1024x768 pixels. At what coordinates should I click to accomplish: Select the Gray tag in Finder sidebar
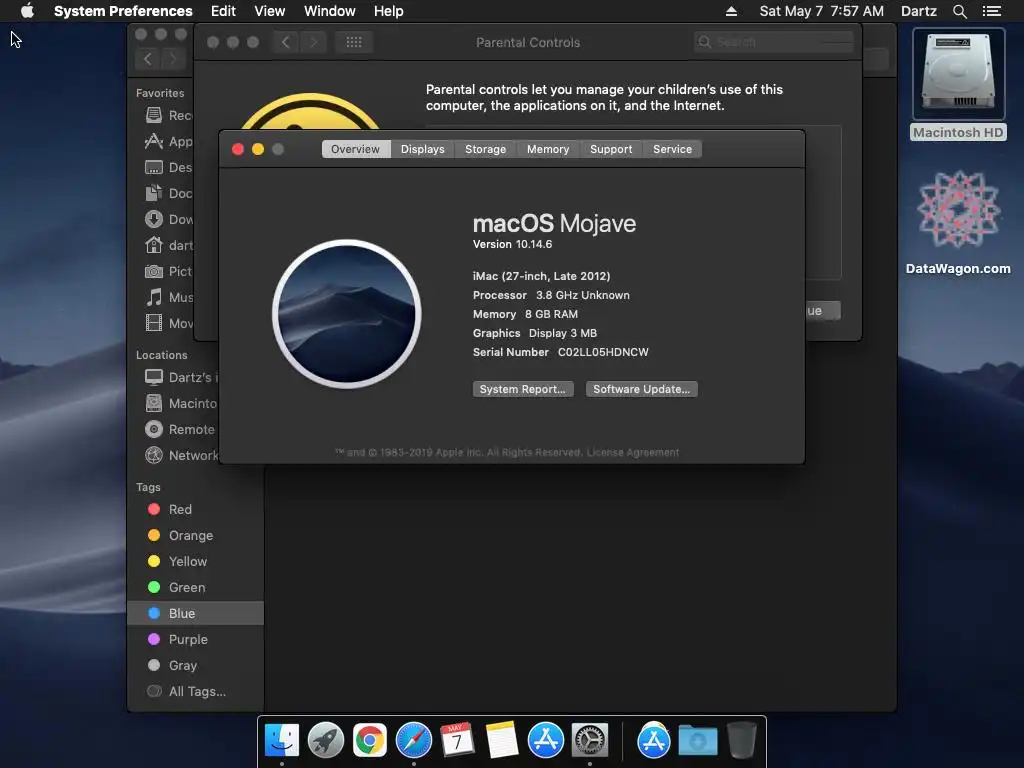pyautogui.click(x=195, y=665)
